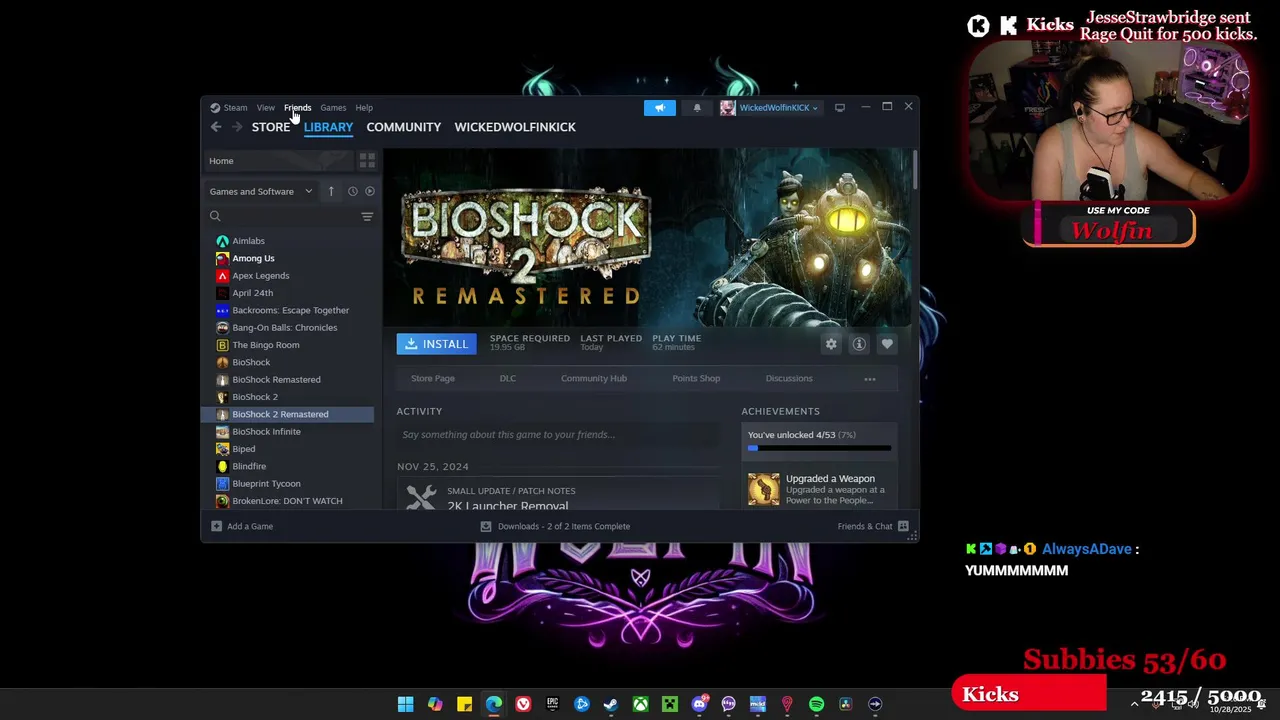Open the announcements megaphone button
The image size is (1280, 720).
660,108
